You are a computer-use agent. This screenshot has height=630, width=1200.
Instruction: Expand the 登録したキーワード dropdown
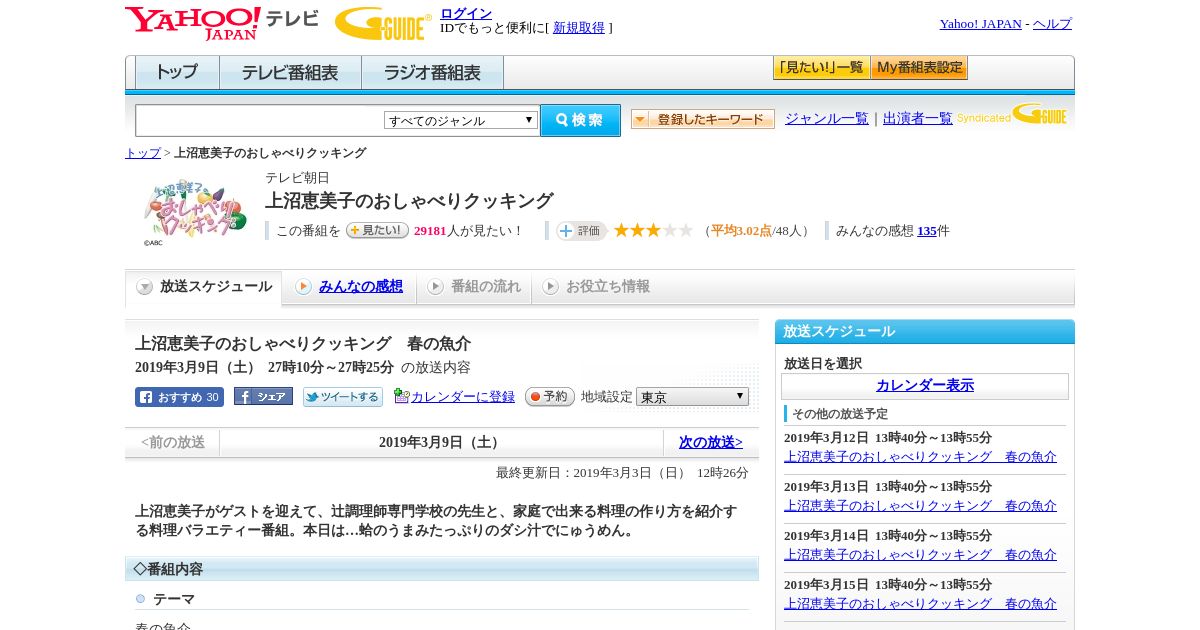(703, 119)
